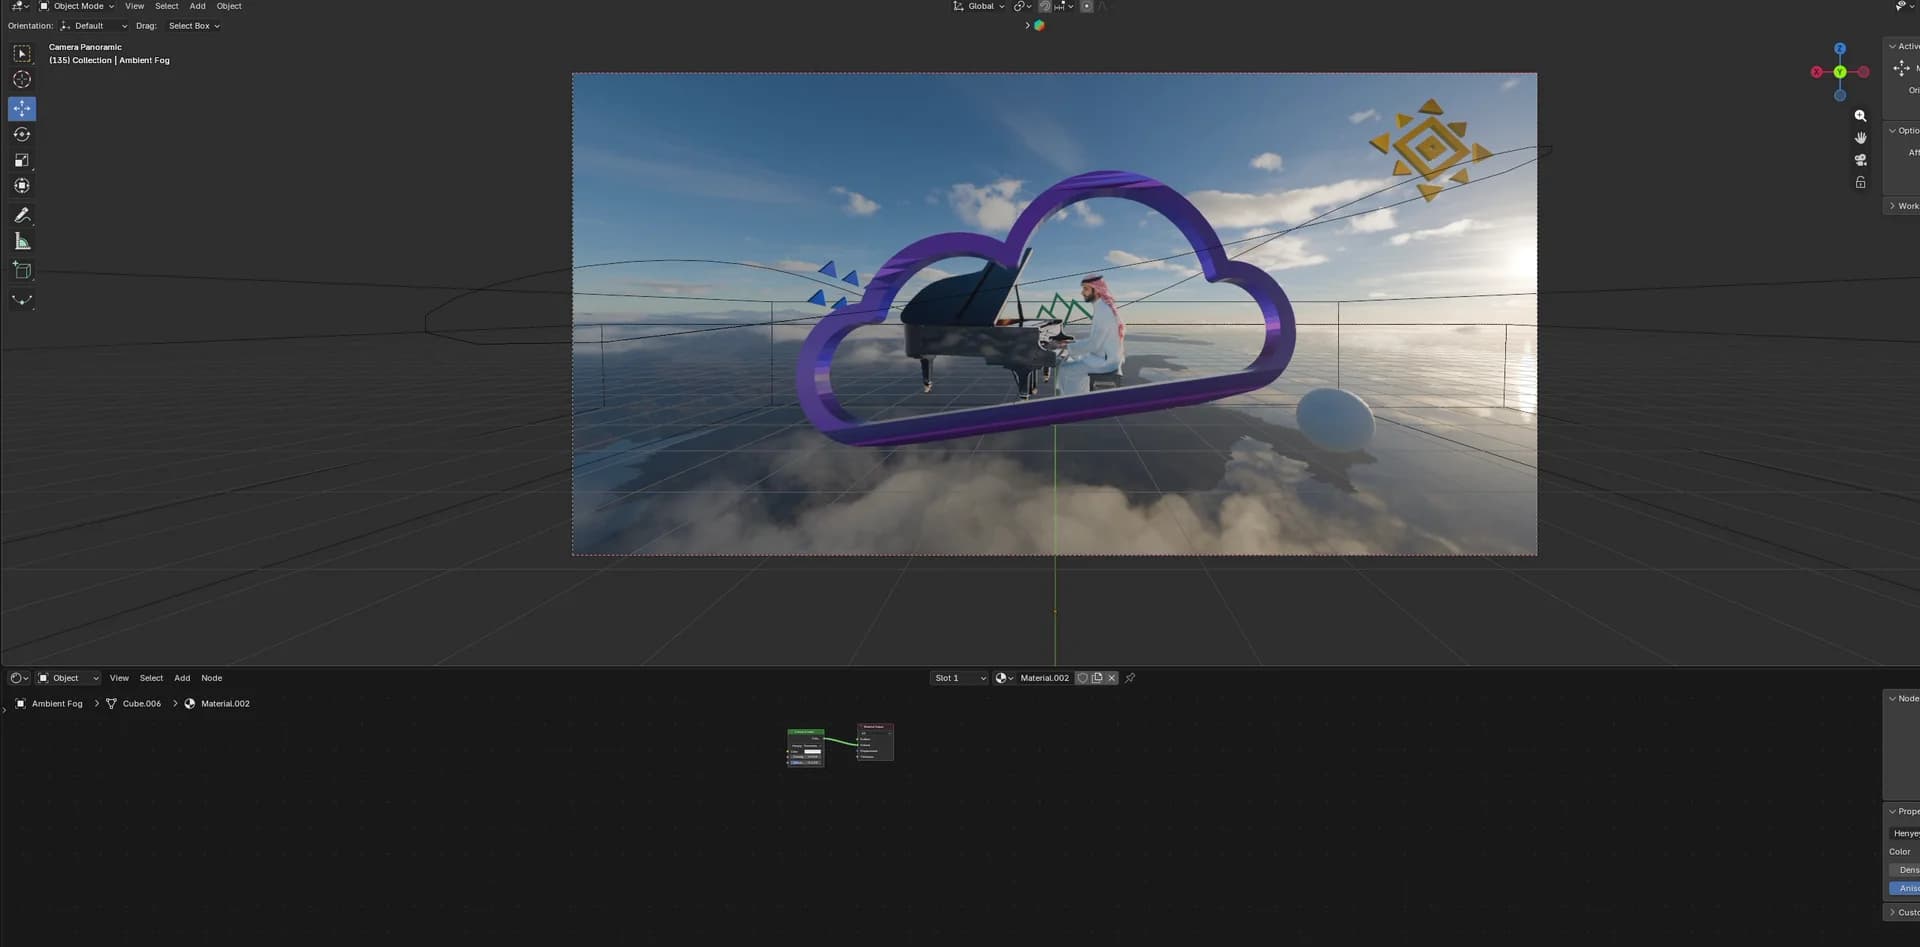Select the Rotate tool
This screenshot has width=1920, height=947.
[x=22, y=134]
